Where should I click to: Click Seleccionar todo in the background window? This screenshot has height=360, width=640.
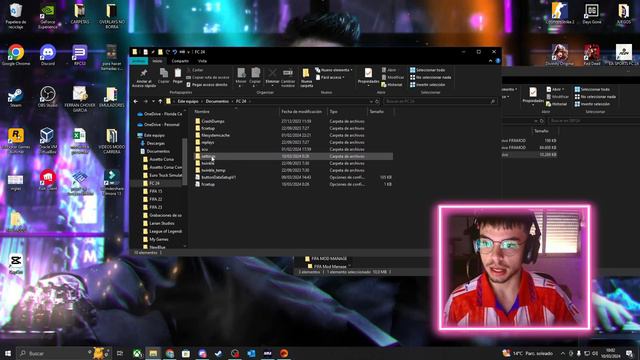click(592, 89)
